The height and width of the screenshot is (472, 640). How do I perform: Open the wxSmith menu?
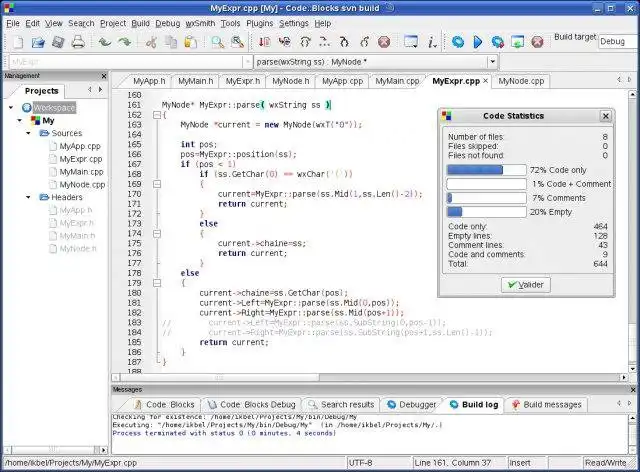(199, 22)
